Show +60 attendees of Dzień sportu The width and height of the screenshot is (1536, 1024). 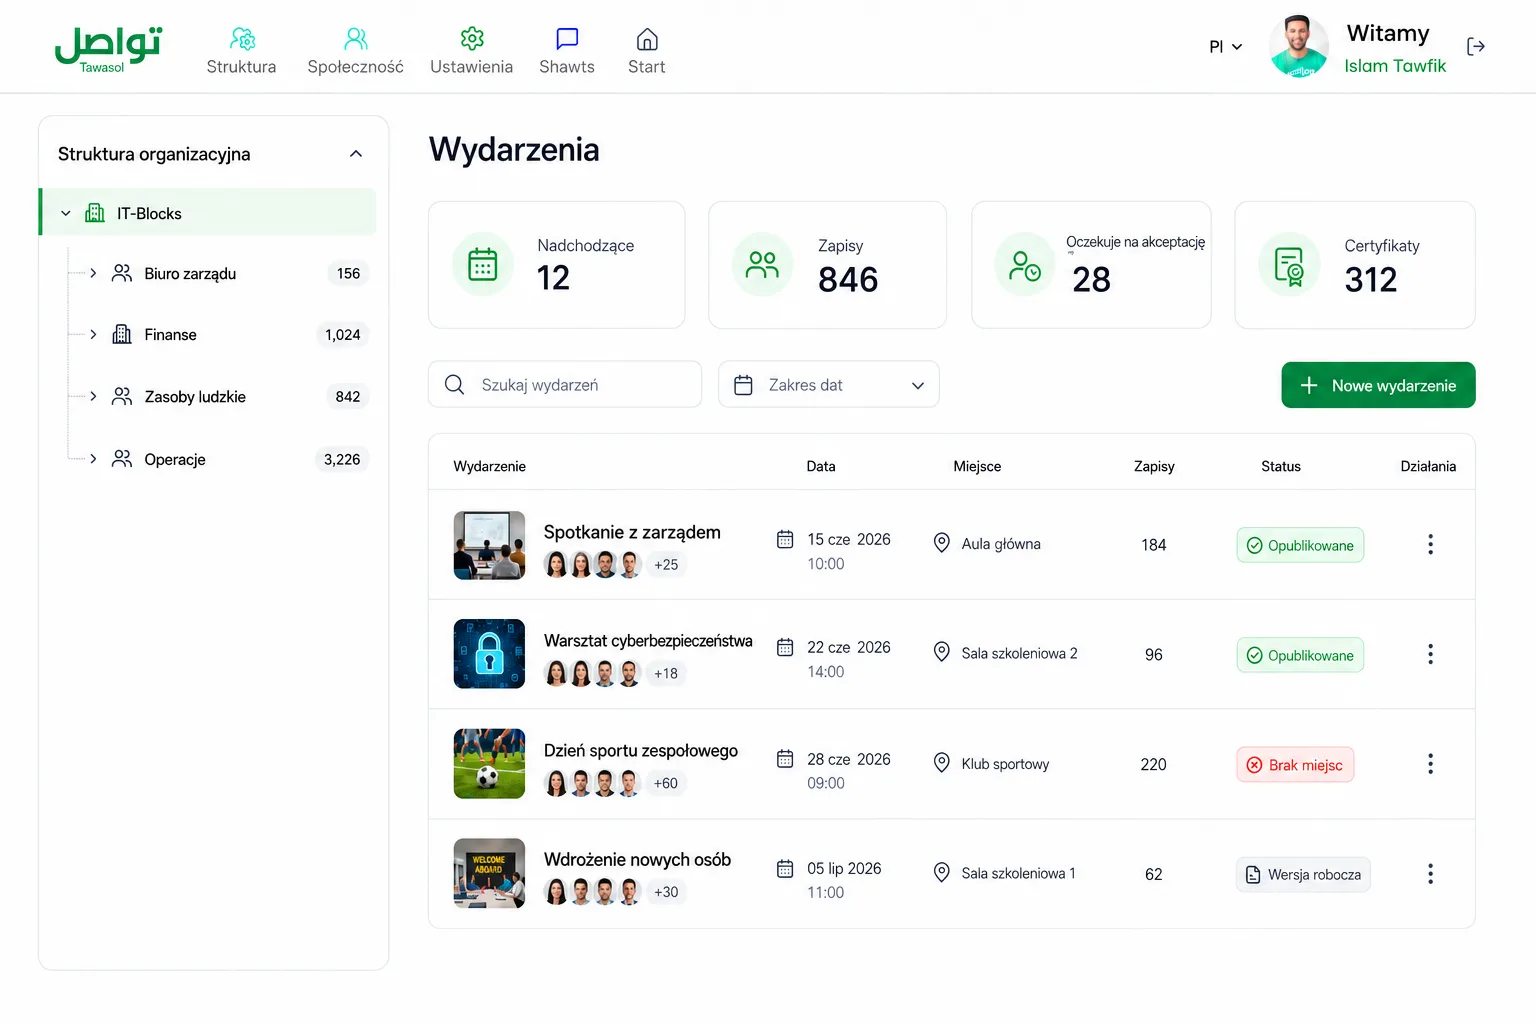pos(666,783)
